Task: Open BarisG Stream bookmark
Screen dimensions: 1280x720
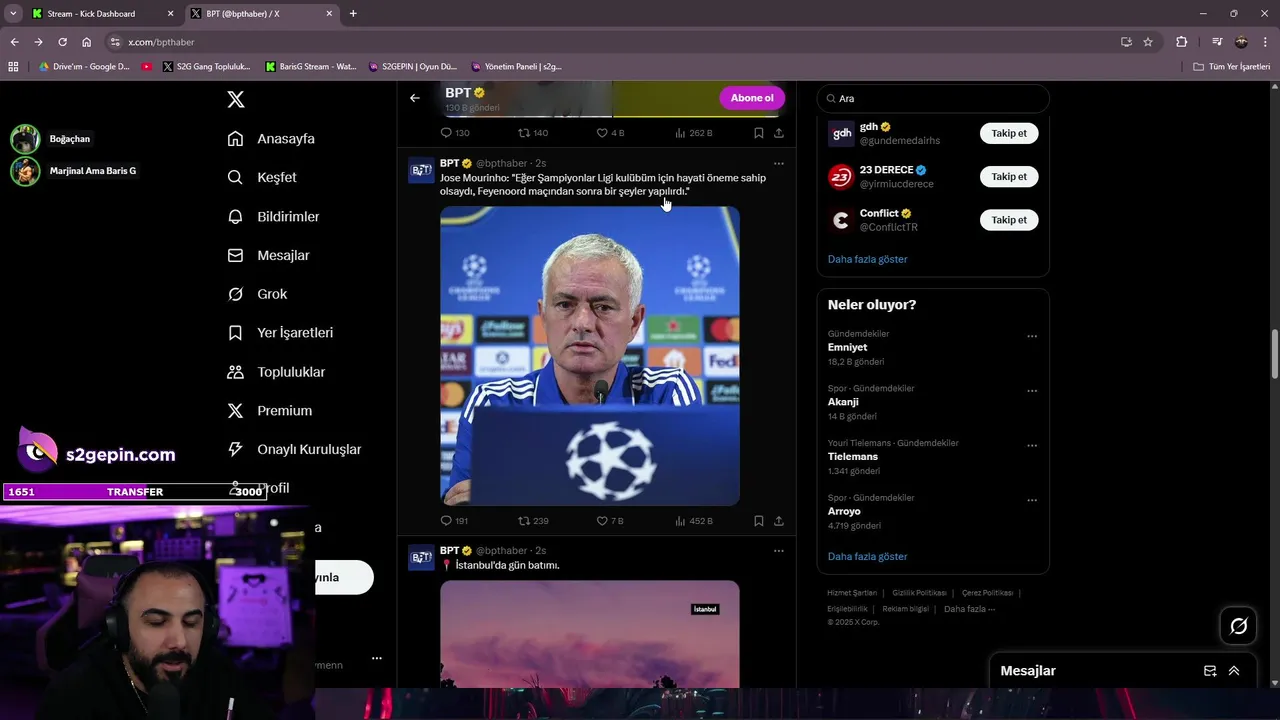Action: 311,67
